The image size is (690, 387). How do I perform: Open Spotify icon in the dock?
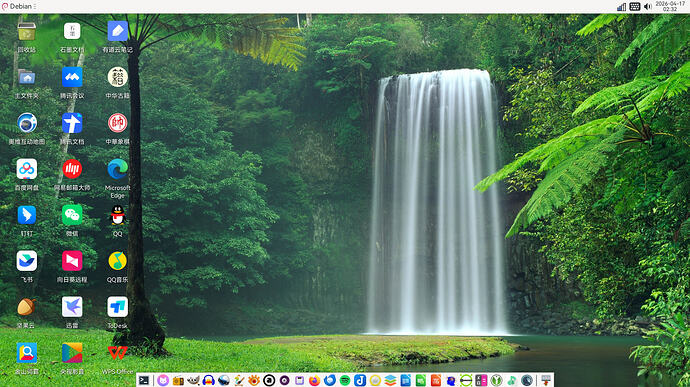point(345,380)
